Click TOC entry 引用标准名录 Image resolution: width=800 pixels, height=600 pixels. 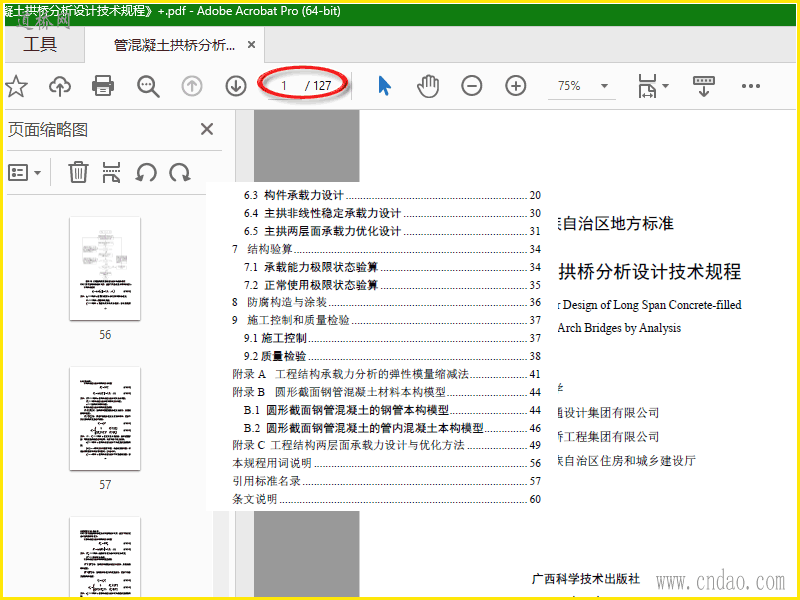386,481
